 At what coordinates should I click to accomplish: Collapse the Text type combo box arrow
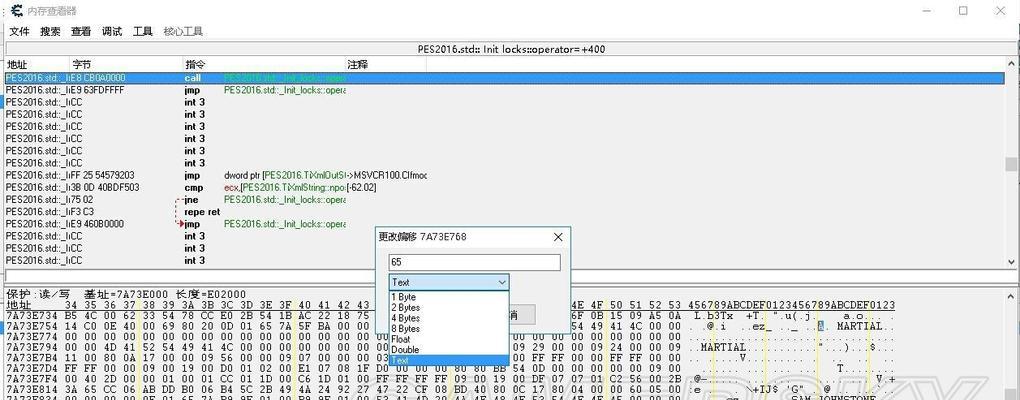pyautogui.click(x=502, y=282)
